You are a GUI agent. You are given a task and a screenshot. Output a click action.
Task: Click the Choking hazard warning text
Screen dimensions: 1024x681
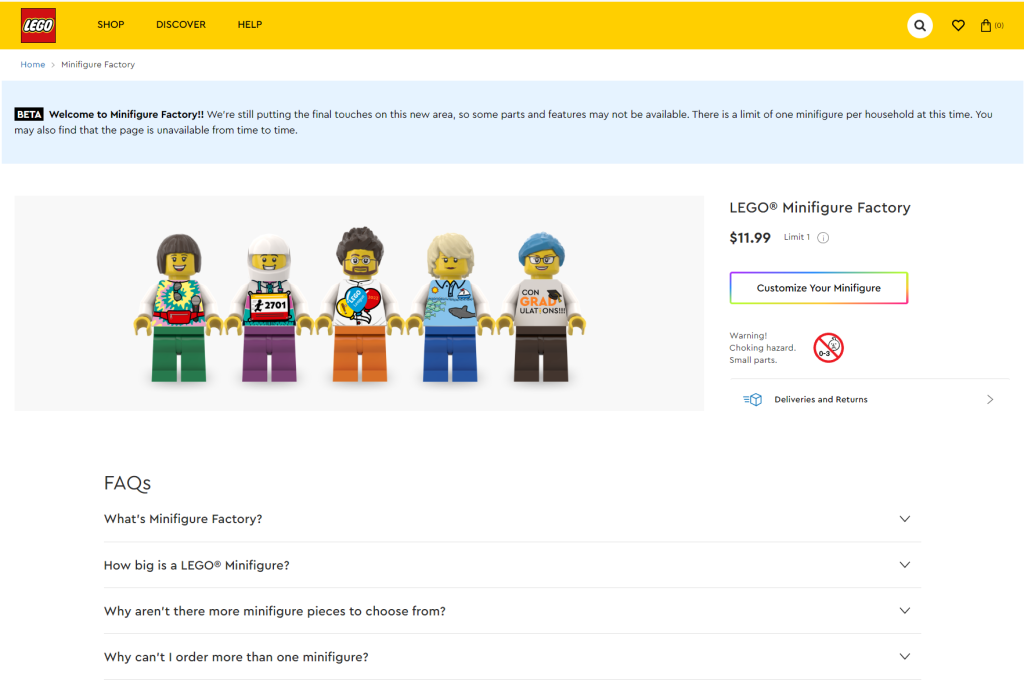[x=762, y=347]
